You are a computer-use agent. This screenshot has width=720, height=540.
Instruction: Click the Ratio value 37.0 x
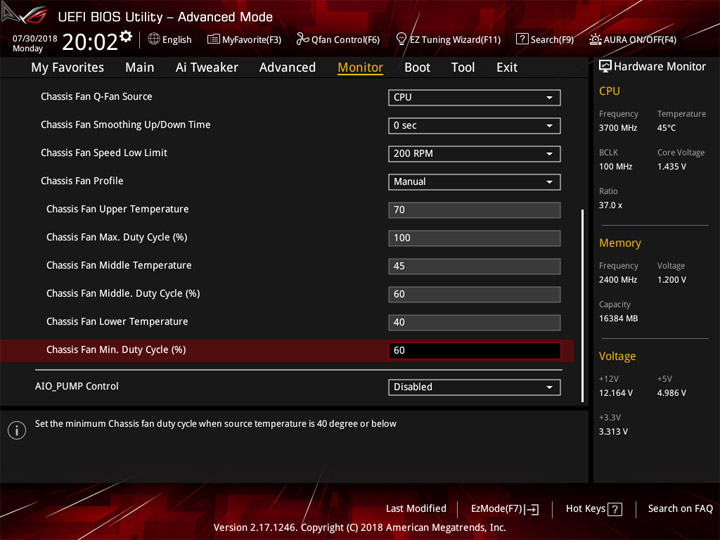coord(611,205)
